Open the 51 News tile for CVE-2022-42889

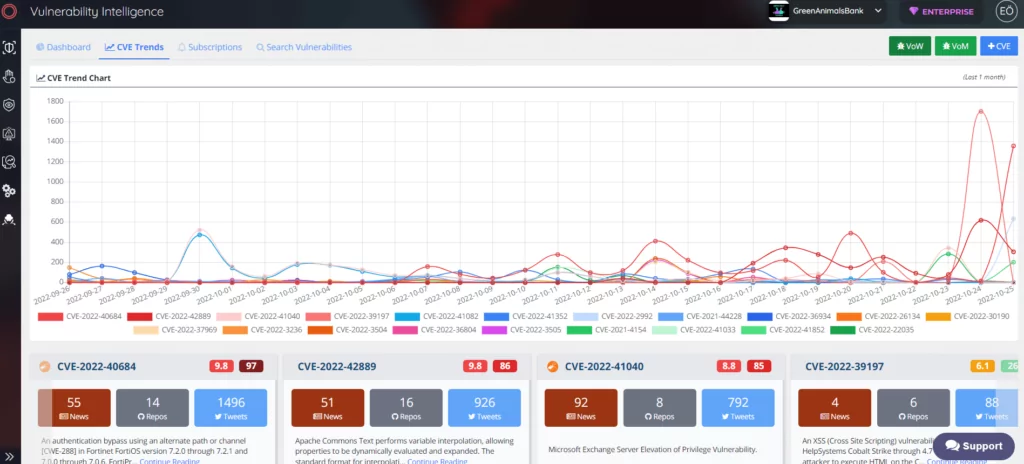pyautogui.click(x=327, y=408)
